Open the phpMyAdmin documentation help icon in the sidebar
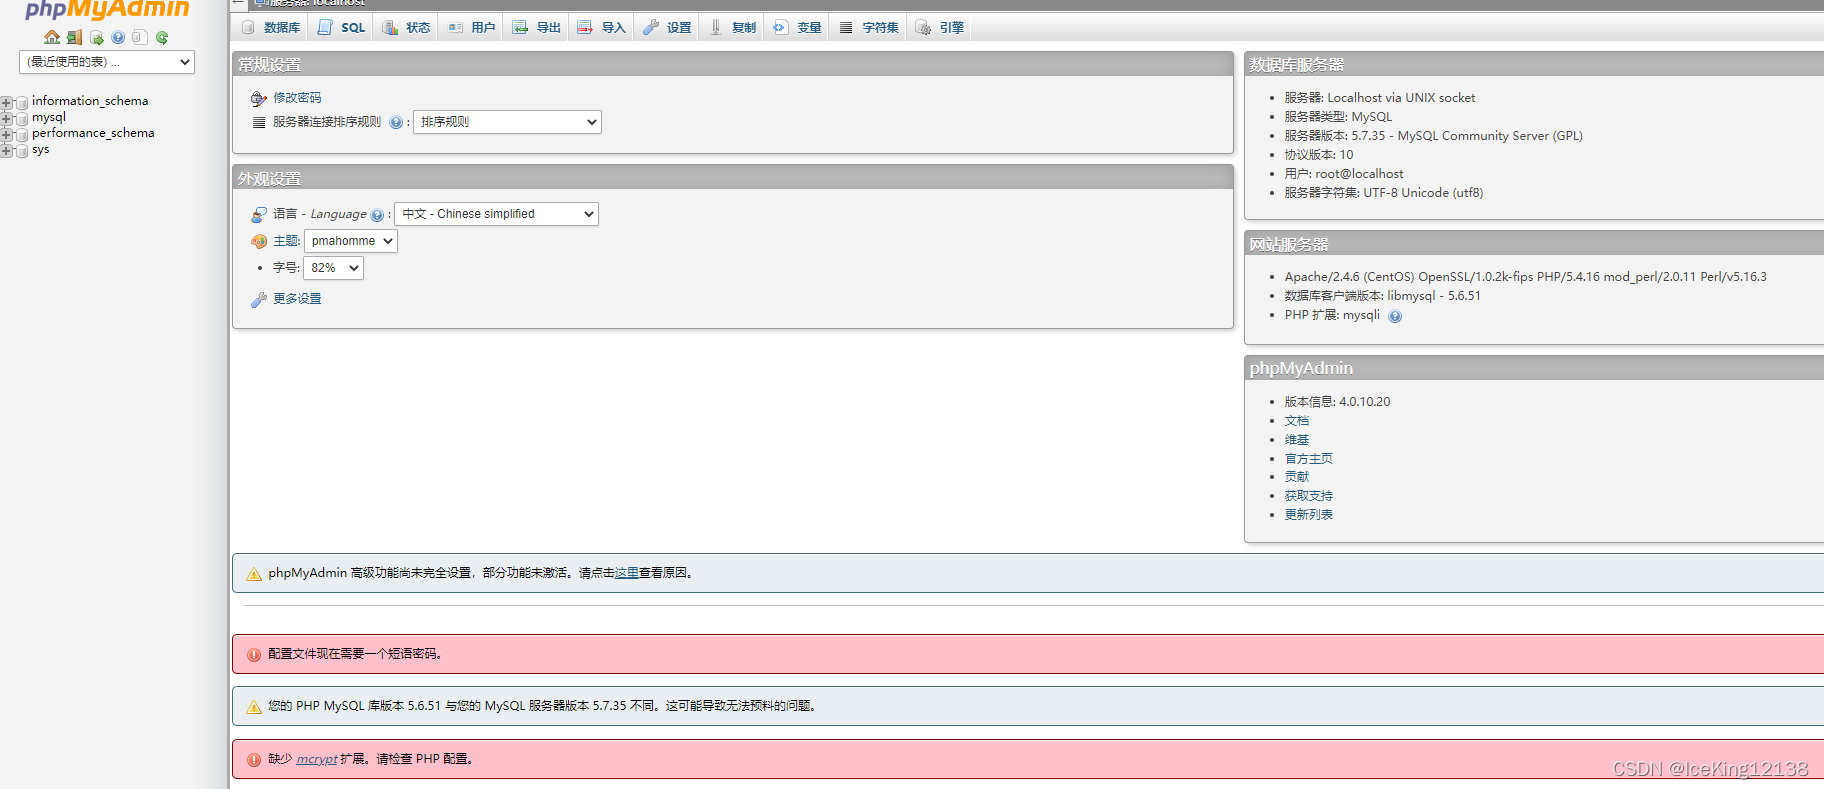1824x789 pixels. [118, 37]
